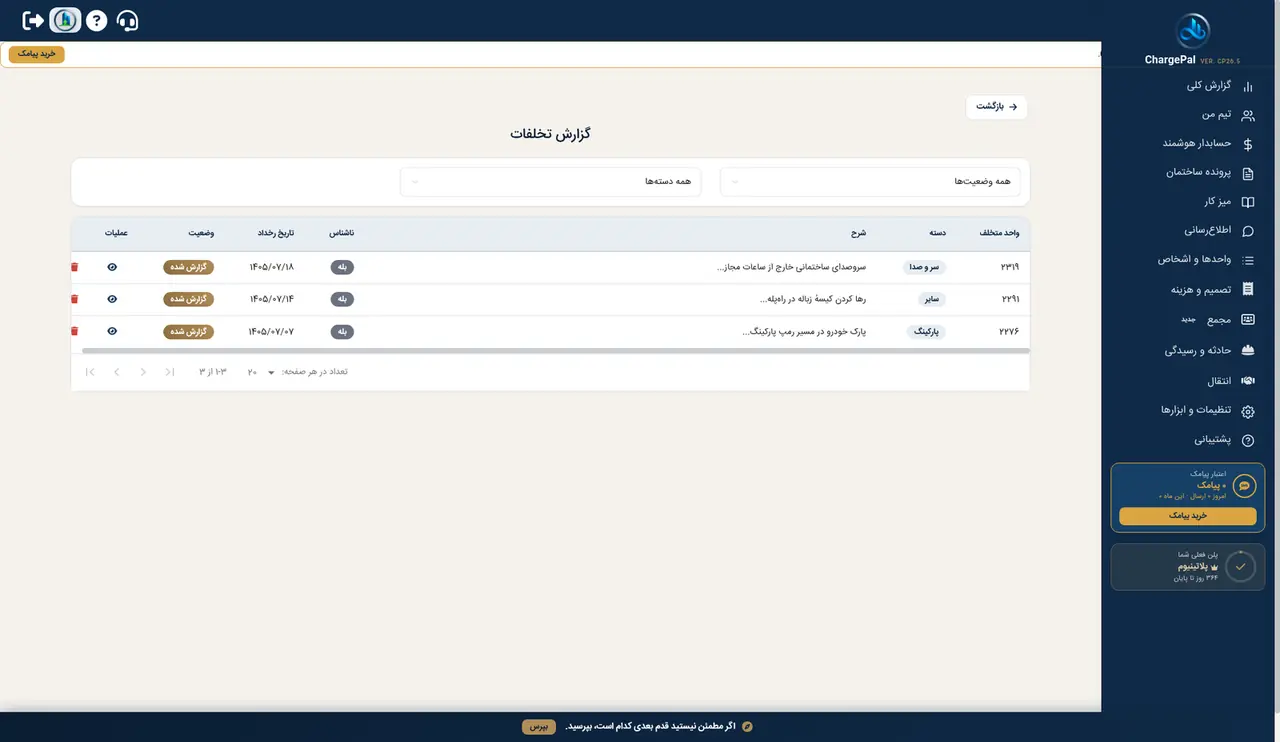The width and height of the screenshot is (1280, 742).
Task: Click the بازگشت back button
Action: (x=997, y=107)
